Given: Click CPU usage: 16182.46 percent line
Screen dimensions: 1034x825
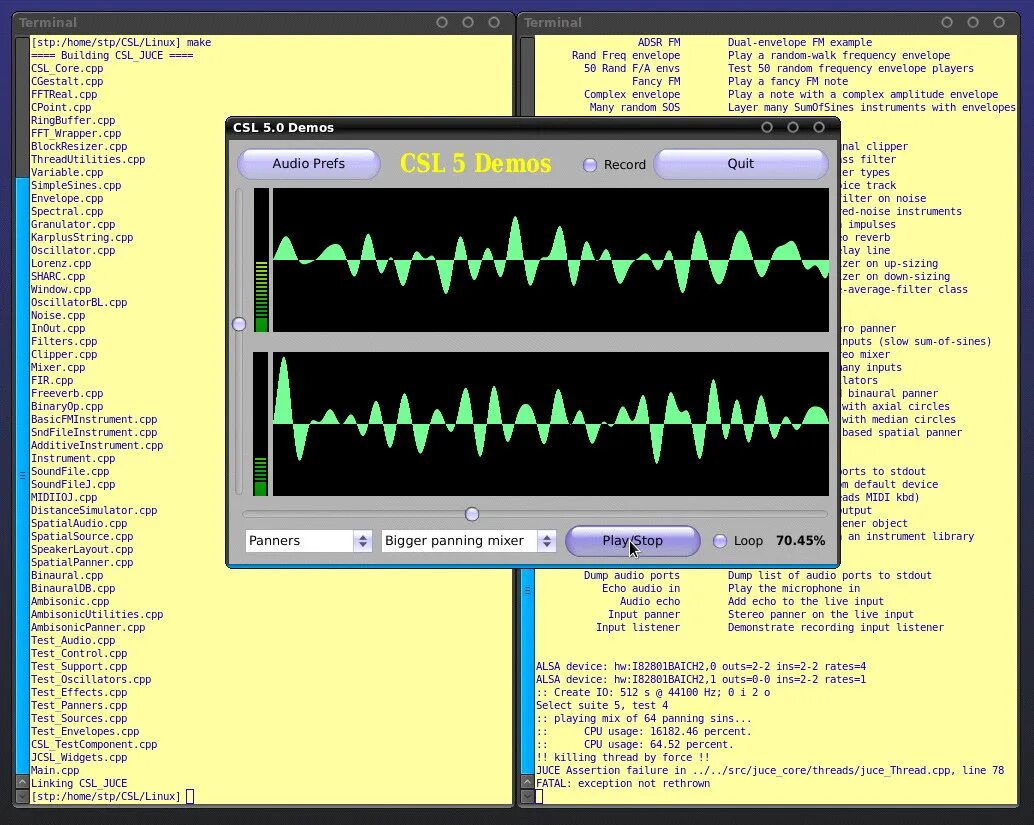Looking at the screenshot, I should pos(644,731).
